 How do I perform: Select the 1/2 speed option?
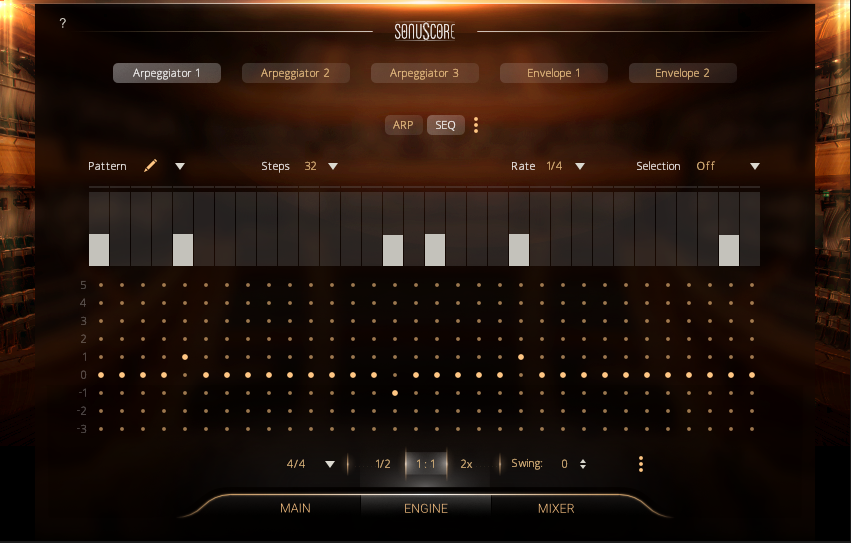click(382, 464)
